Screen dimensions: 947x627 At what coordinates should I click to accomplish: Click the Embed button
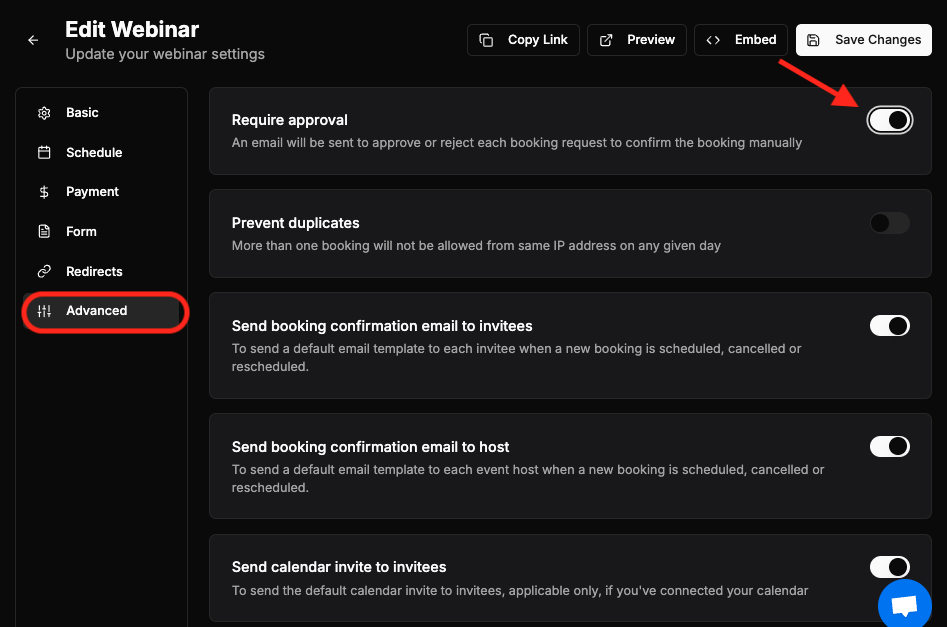(740, 40)
